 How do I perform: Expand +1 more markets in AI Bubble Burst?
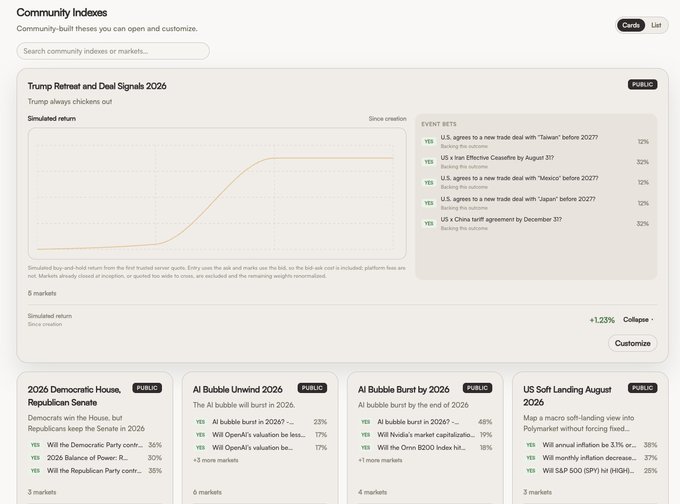tap(380, 460)
